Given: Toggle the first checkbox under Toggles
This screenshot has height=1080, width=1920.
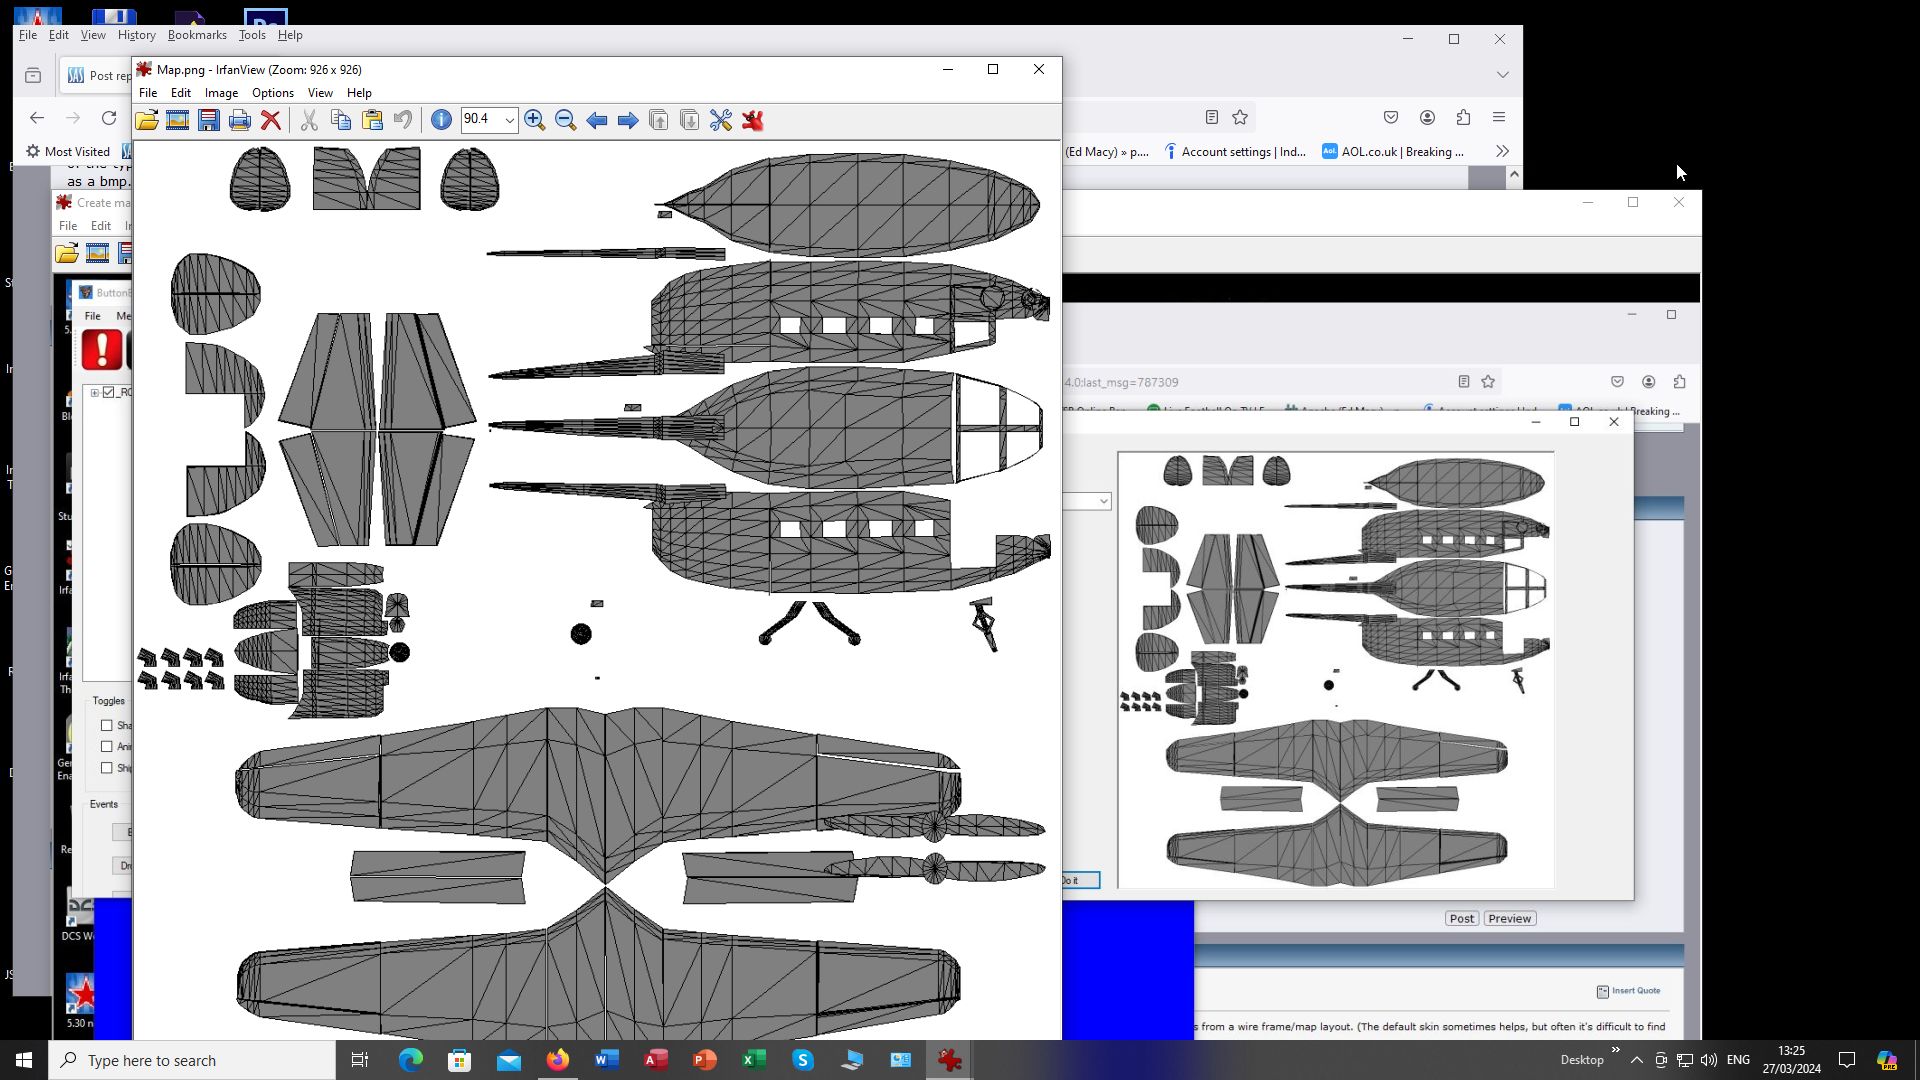Looking at the screenshot, I should point(107,725).
